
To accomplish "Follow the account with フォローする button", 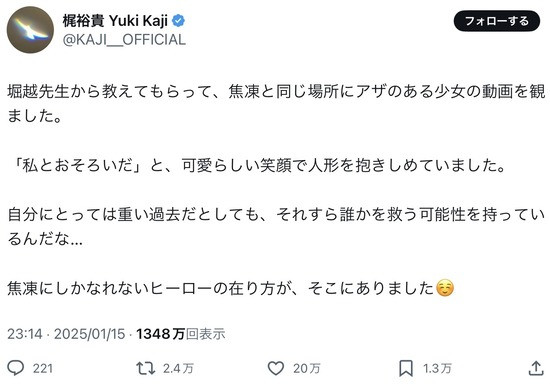I will (x=497, y=21).
